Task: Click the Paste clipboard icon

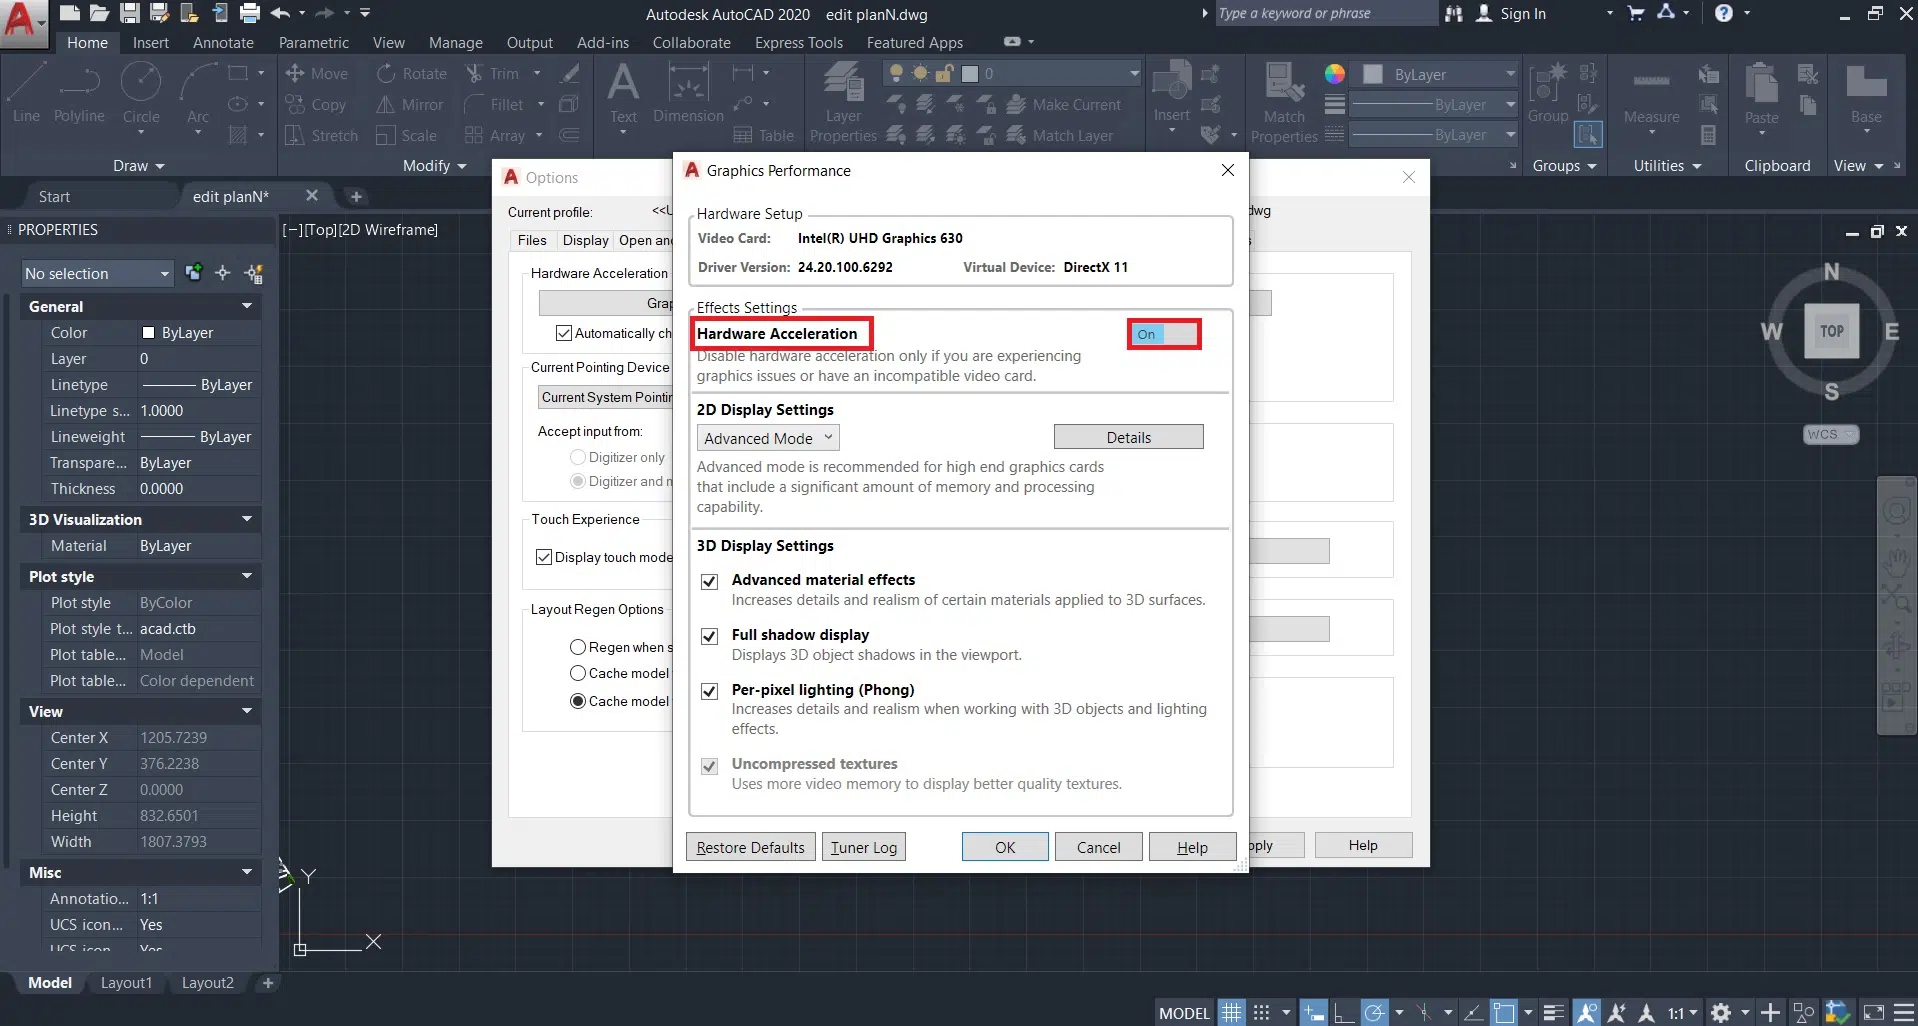Action: click(1761, 92)
